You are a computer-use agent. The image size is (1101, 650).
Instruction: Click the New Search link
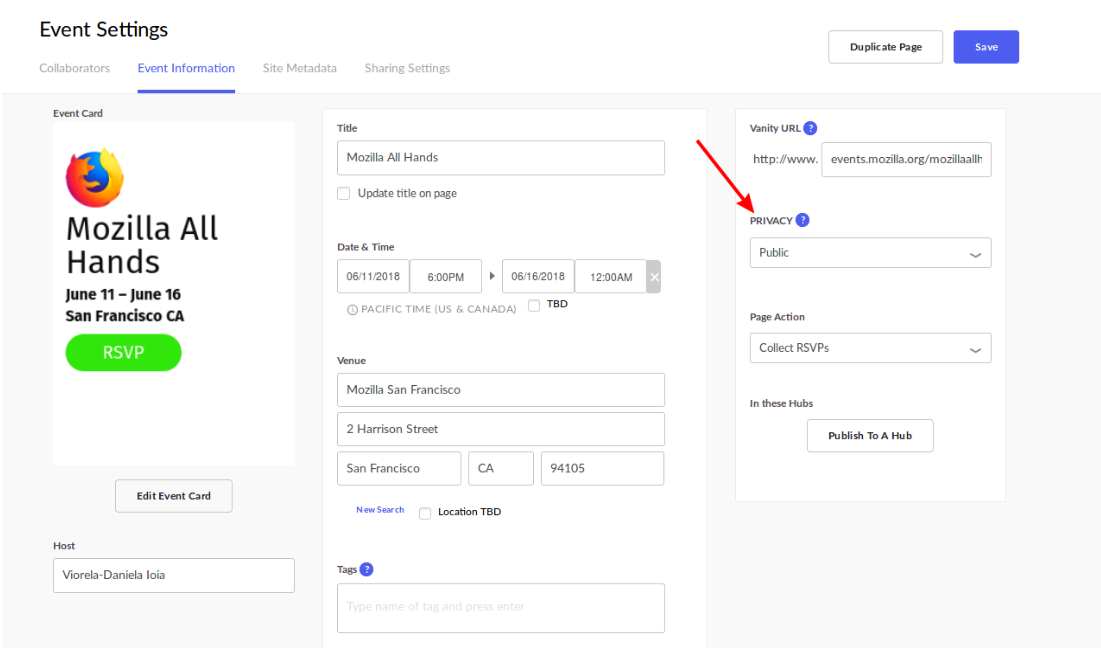[380, 510]
